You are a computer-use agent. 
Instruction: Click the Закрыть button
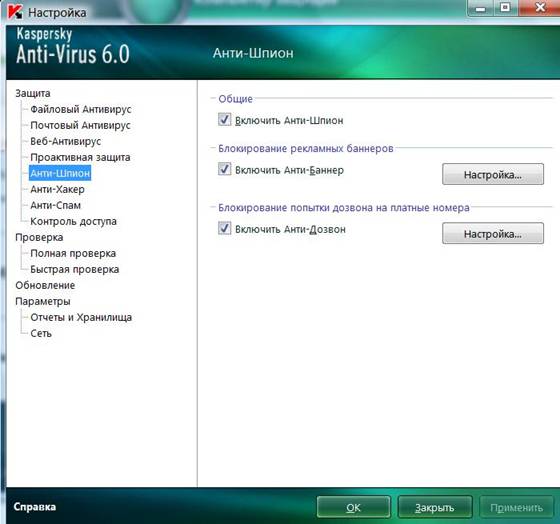click(x=435, y=507)
